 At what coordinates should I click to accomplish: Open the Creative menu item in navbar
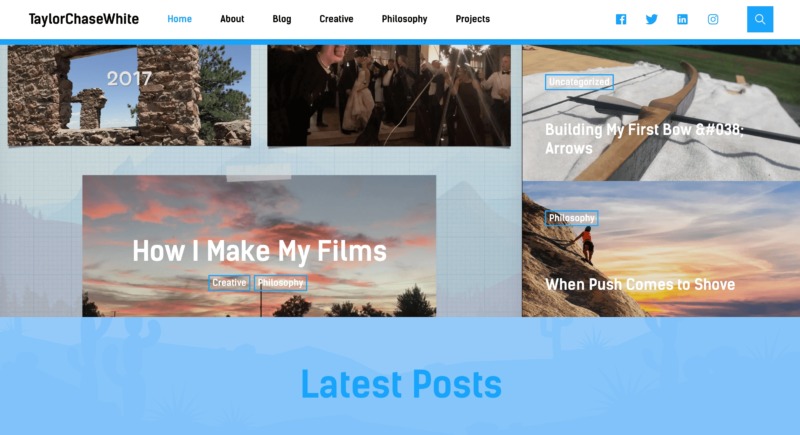coord(336,19)
